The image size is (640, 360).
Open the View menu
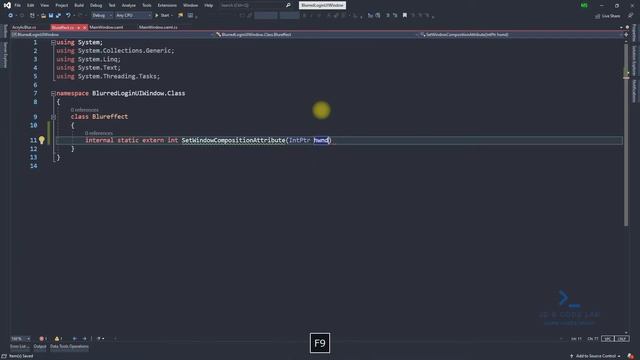44,5
